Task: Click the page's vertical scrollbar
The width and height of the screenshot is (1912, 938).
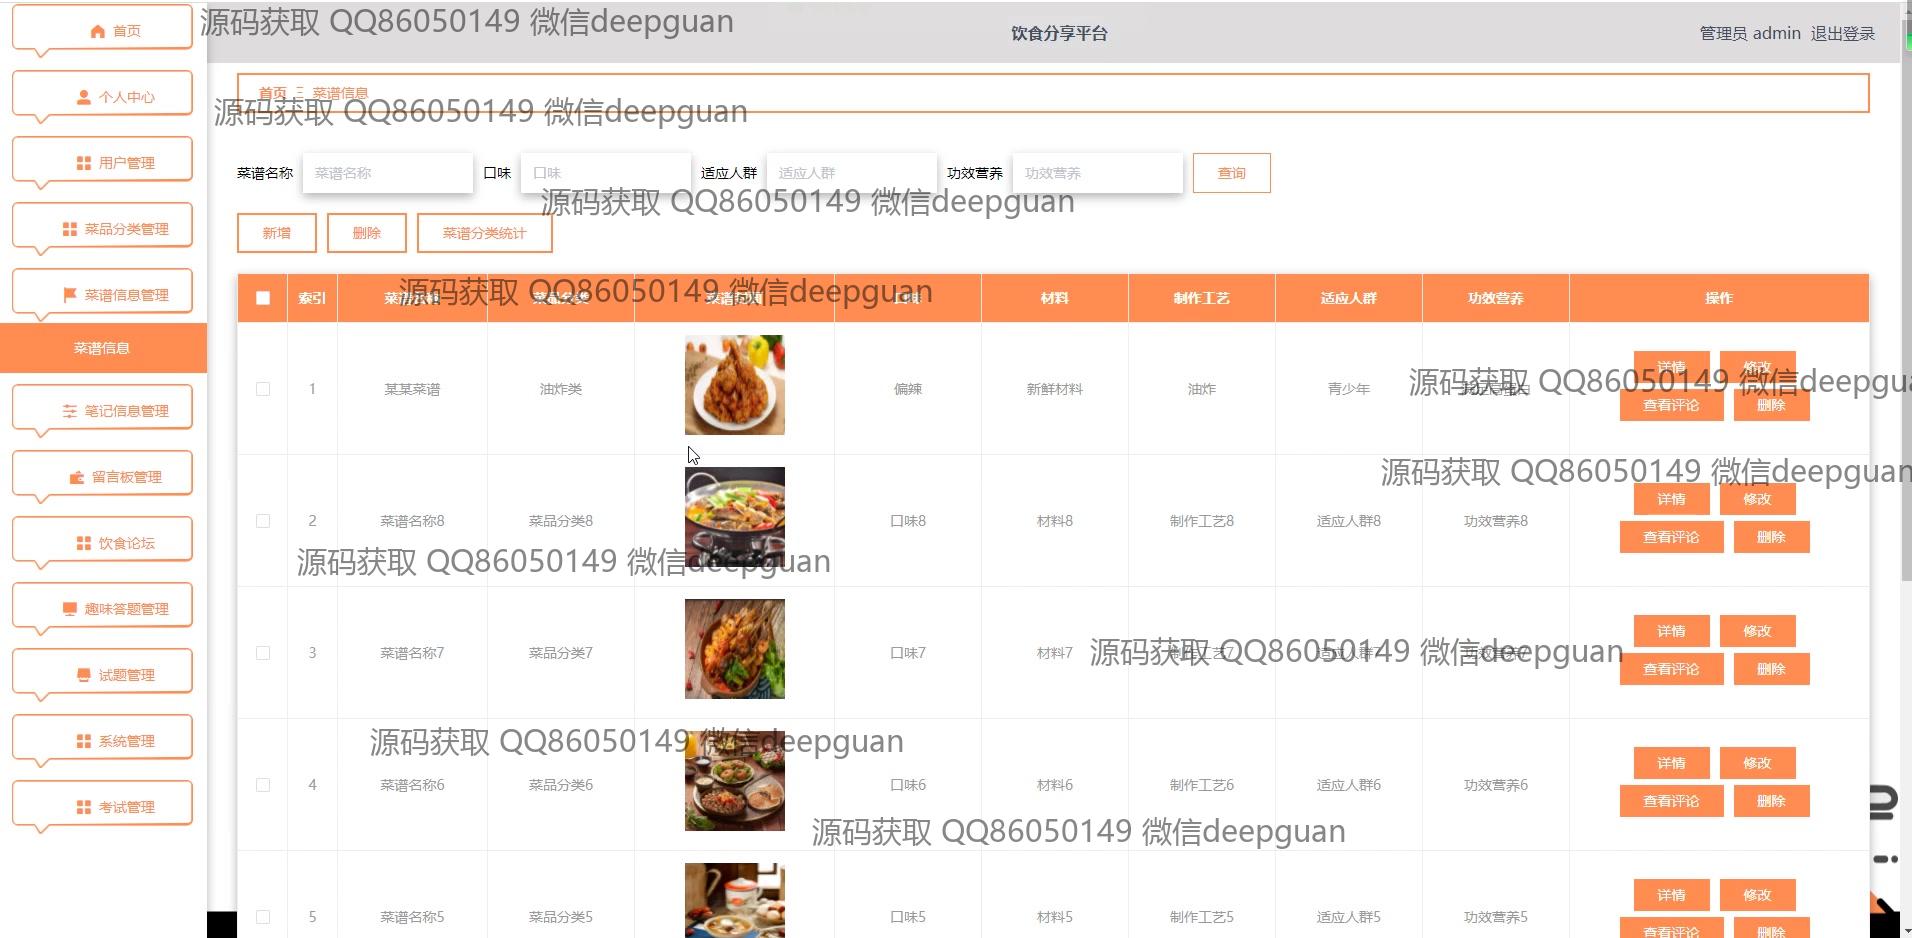Action: tap(1906, 300)
